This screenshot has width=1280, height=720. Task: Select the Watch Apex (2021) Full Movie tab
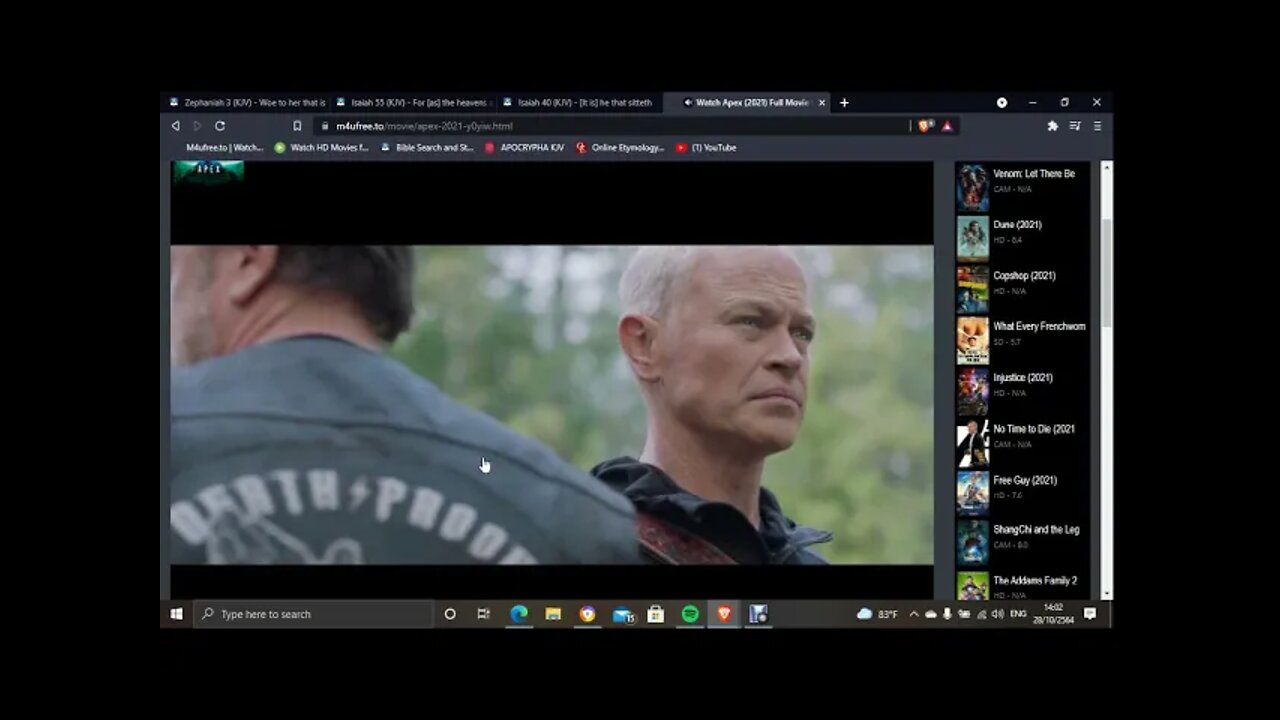click(747, 102)
